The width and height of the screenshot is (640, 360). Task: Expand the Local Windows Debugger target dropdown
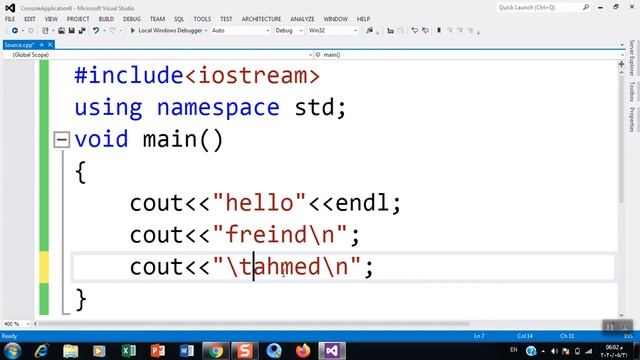206,31
